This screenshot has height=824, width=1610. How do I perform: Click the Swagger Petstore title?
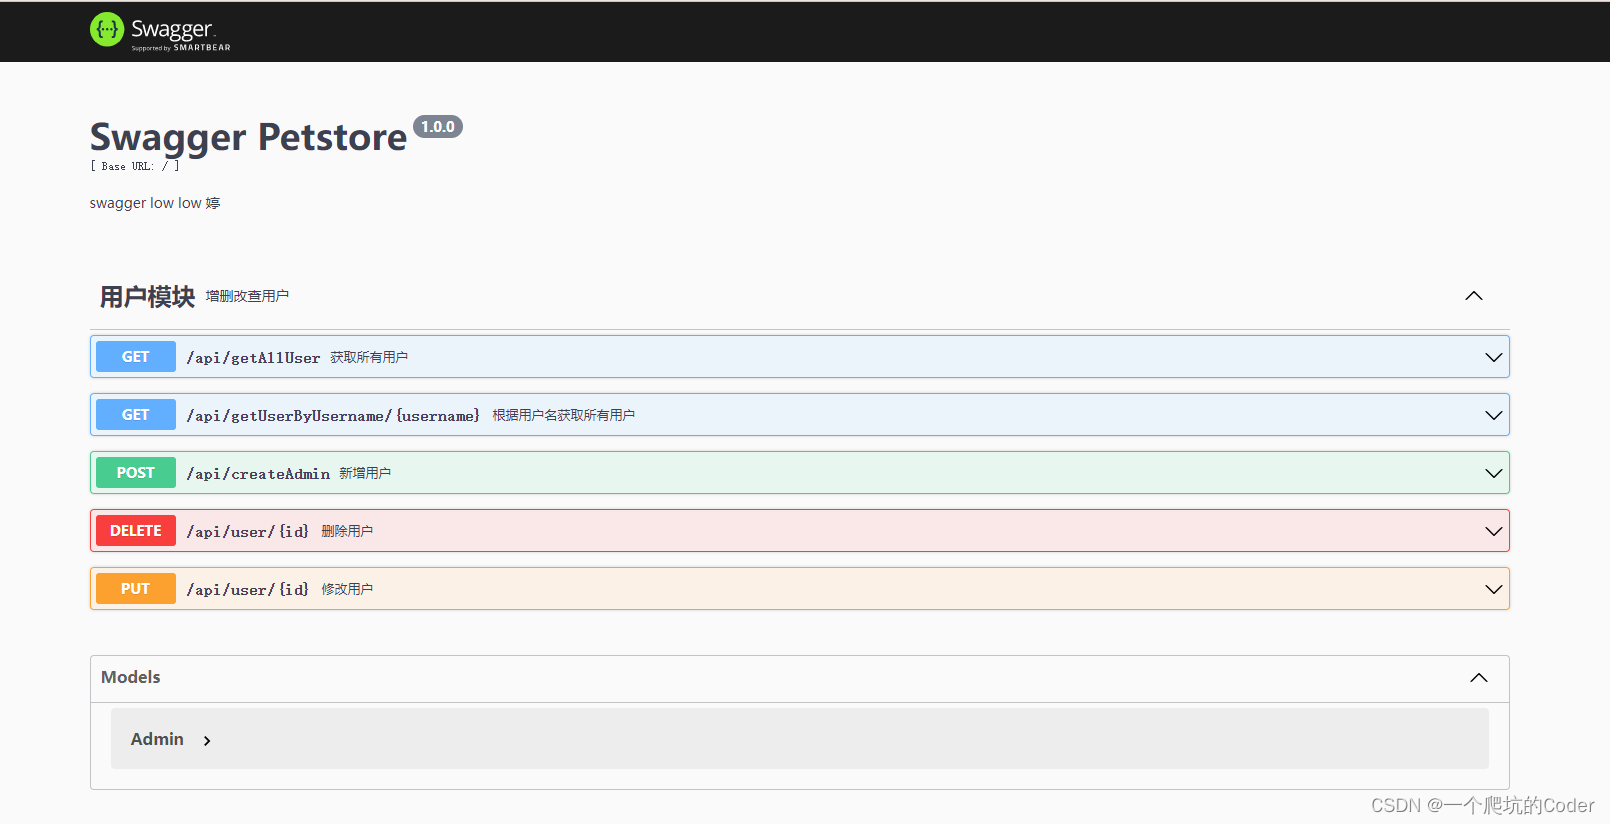pos(249,137)
